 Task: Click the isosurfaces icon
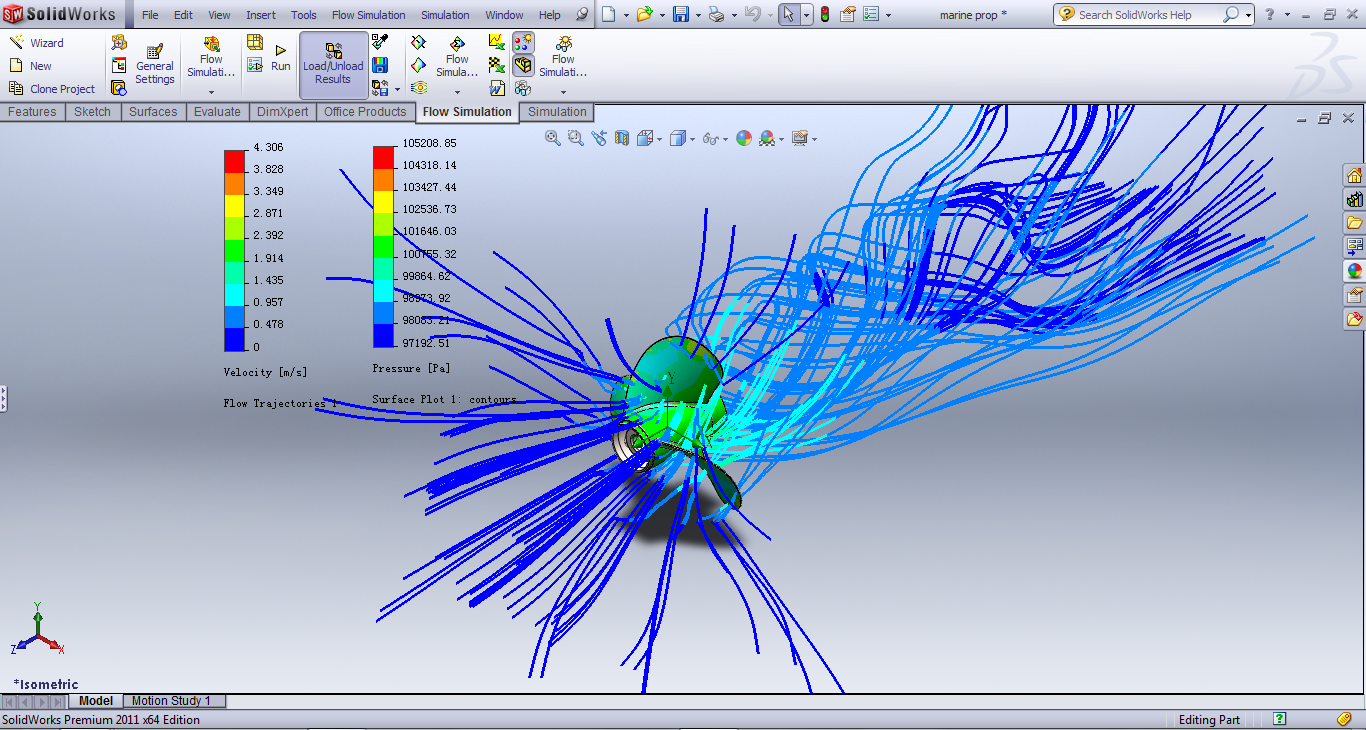tap(419, 88)
